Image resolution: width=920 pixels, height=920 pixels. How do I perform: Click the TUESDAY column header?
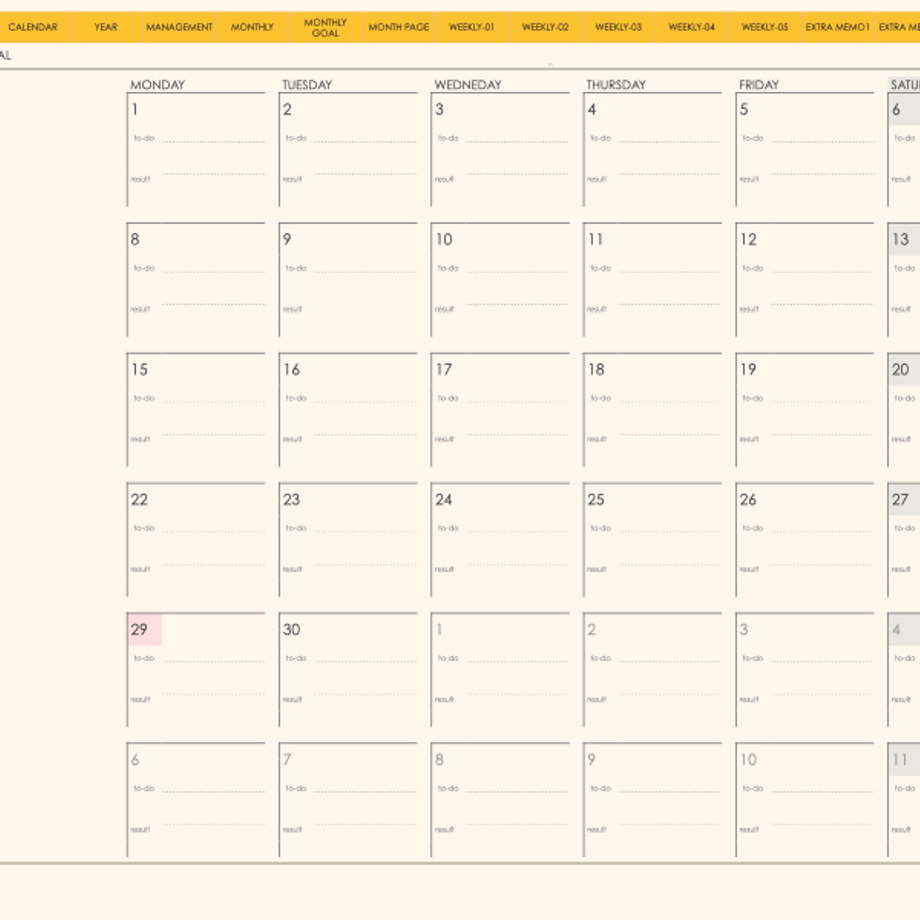(307, 84)
